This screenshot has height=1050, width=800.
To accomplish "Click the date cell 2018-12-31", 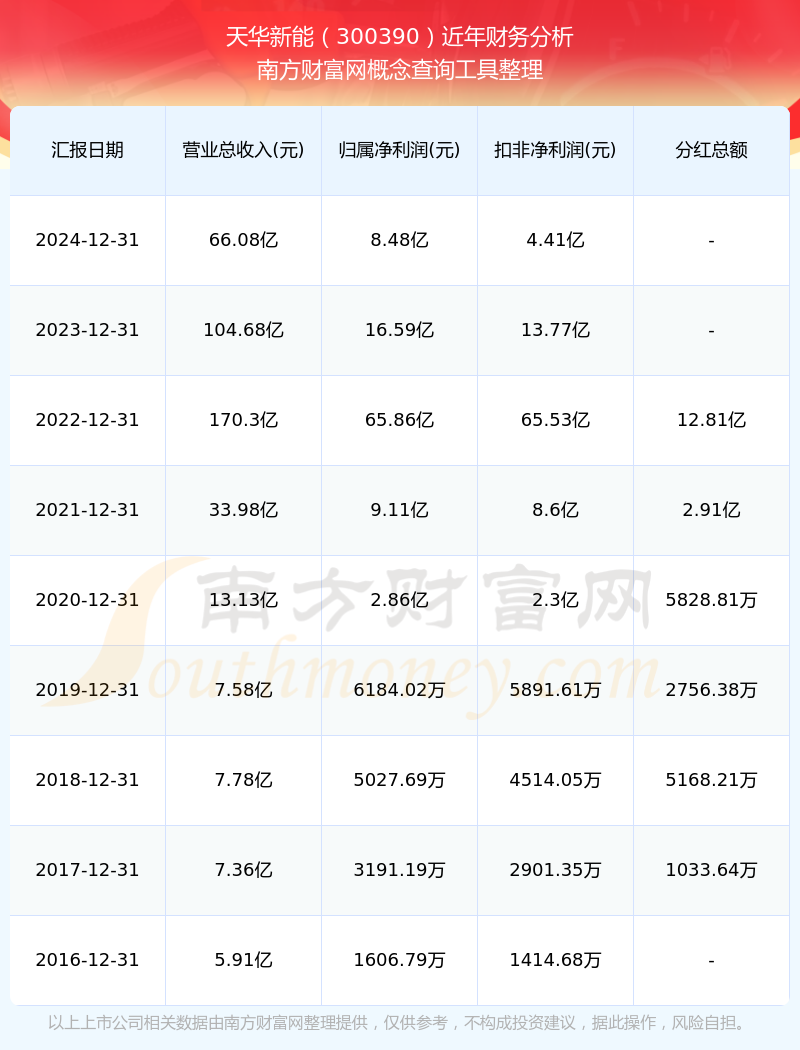I will click(x=87, y=780).
